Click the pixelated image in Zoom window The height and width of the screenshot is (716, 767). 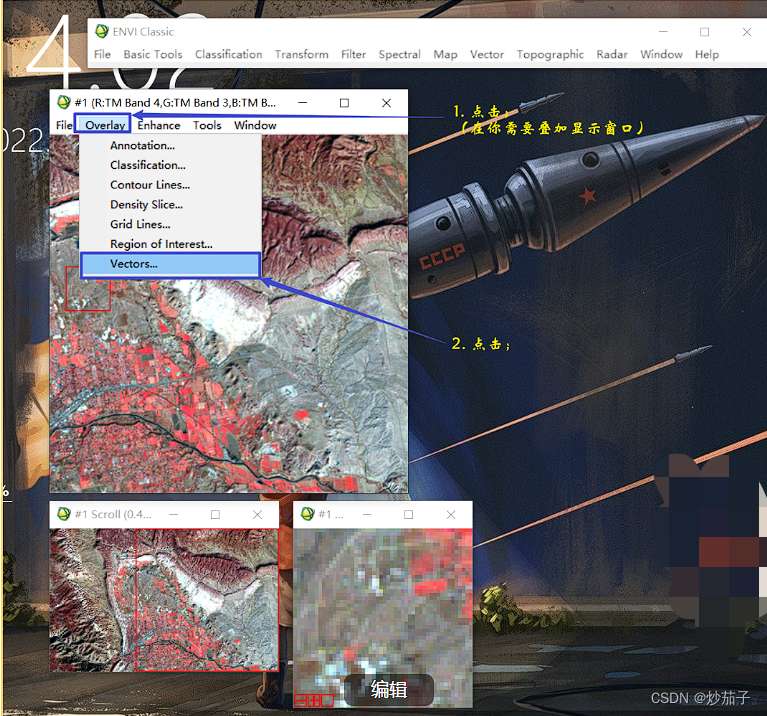pyautogui.click(x=383, y=617)
